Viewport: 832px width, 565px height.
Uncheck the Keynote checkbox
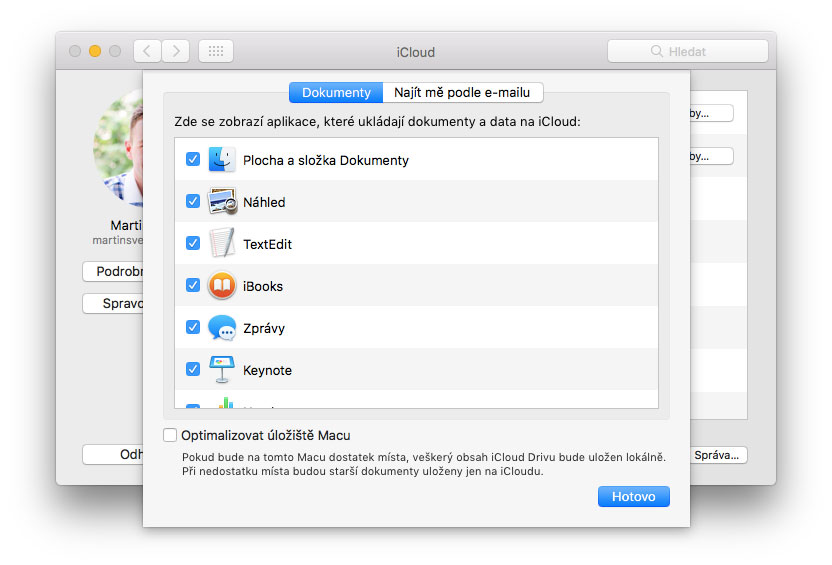click(193, 369)
